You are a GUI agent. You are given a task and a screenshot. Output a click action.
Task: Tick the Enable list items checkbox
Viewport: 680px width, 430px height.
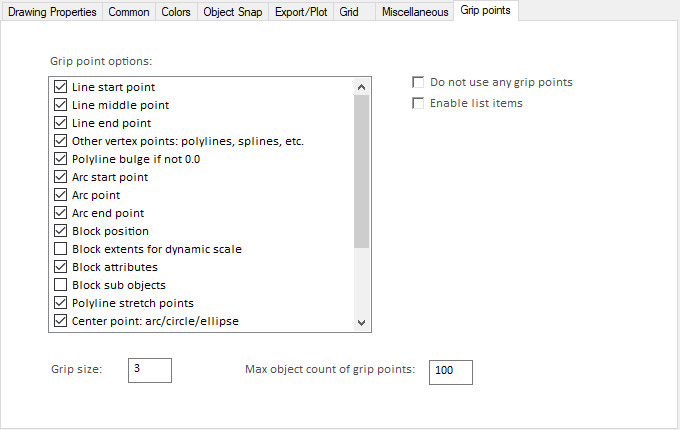click(419, 103)
